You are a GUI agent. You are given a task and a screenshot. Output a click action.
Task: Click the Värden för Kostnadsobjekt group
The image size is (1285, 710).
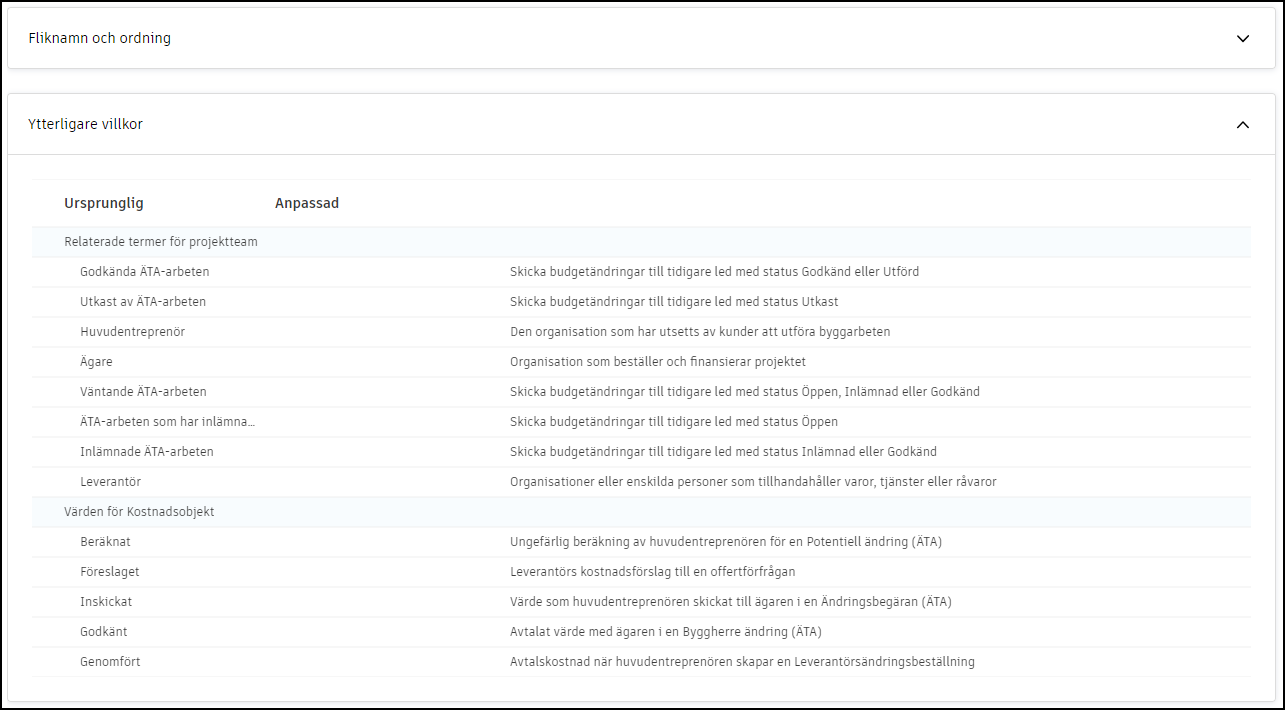pos(139,512)
